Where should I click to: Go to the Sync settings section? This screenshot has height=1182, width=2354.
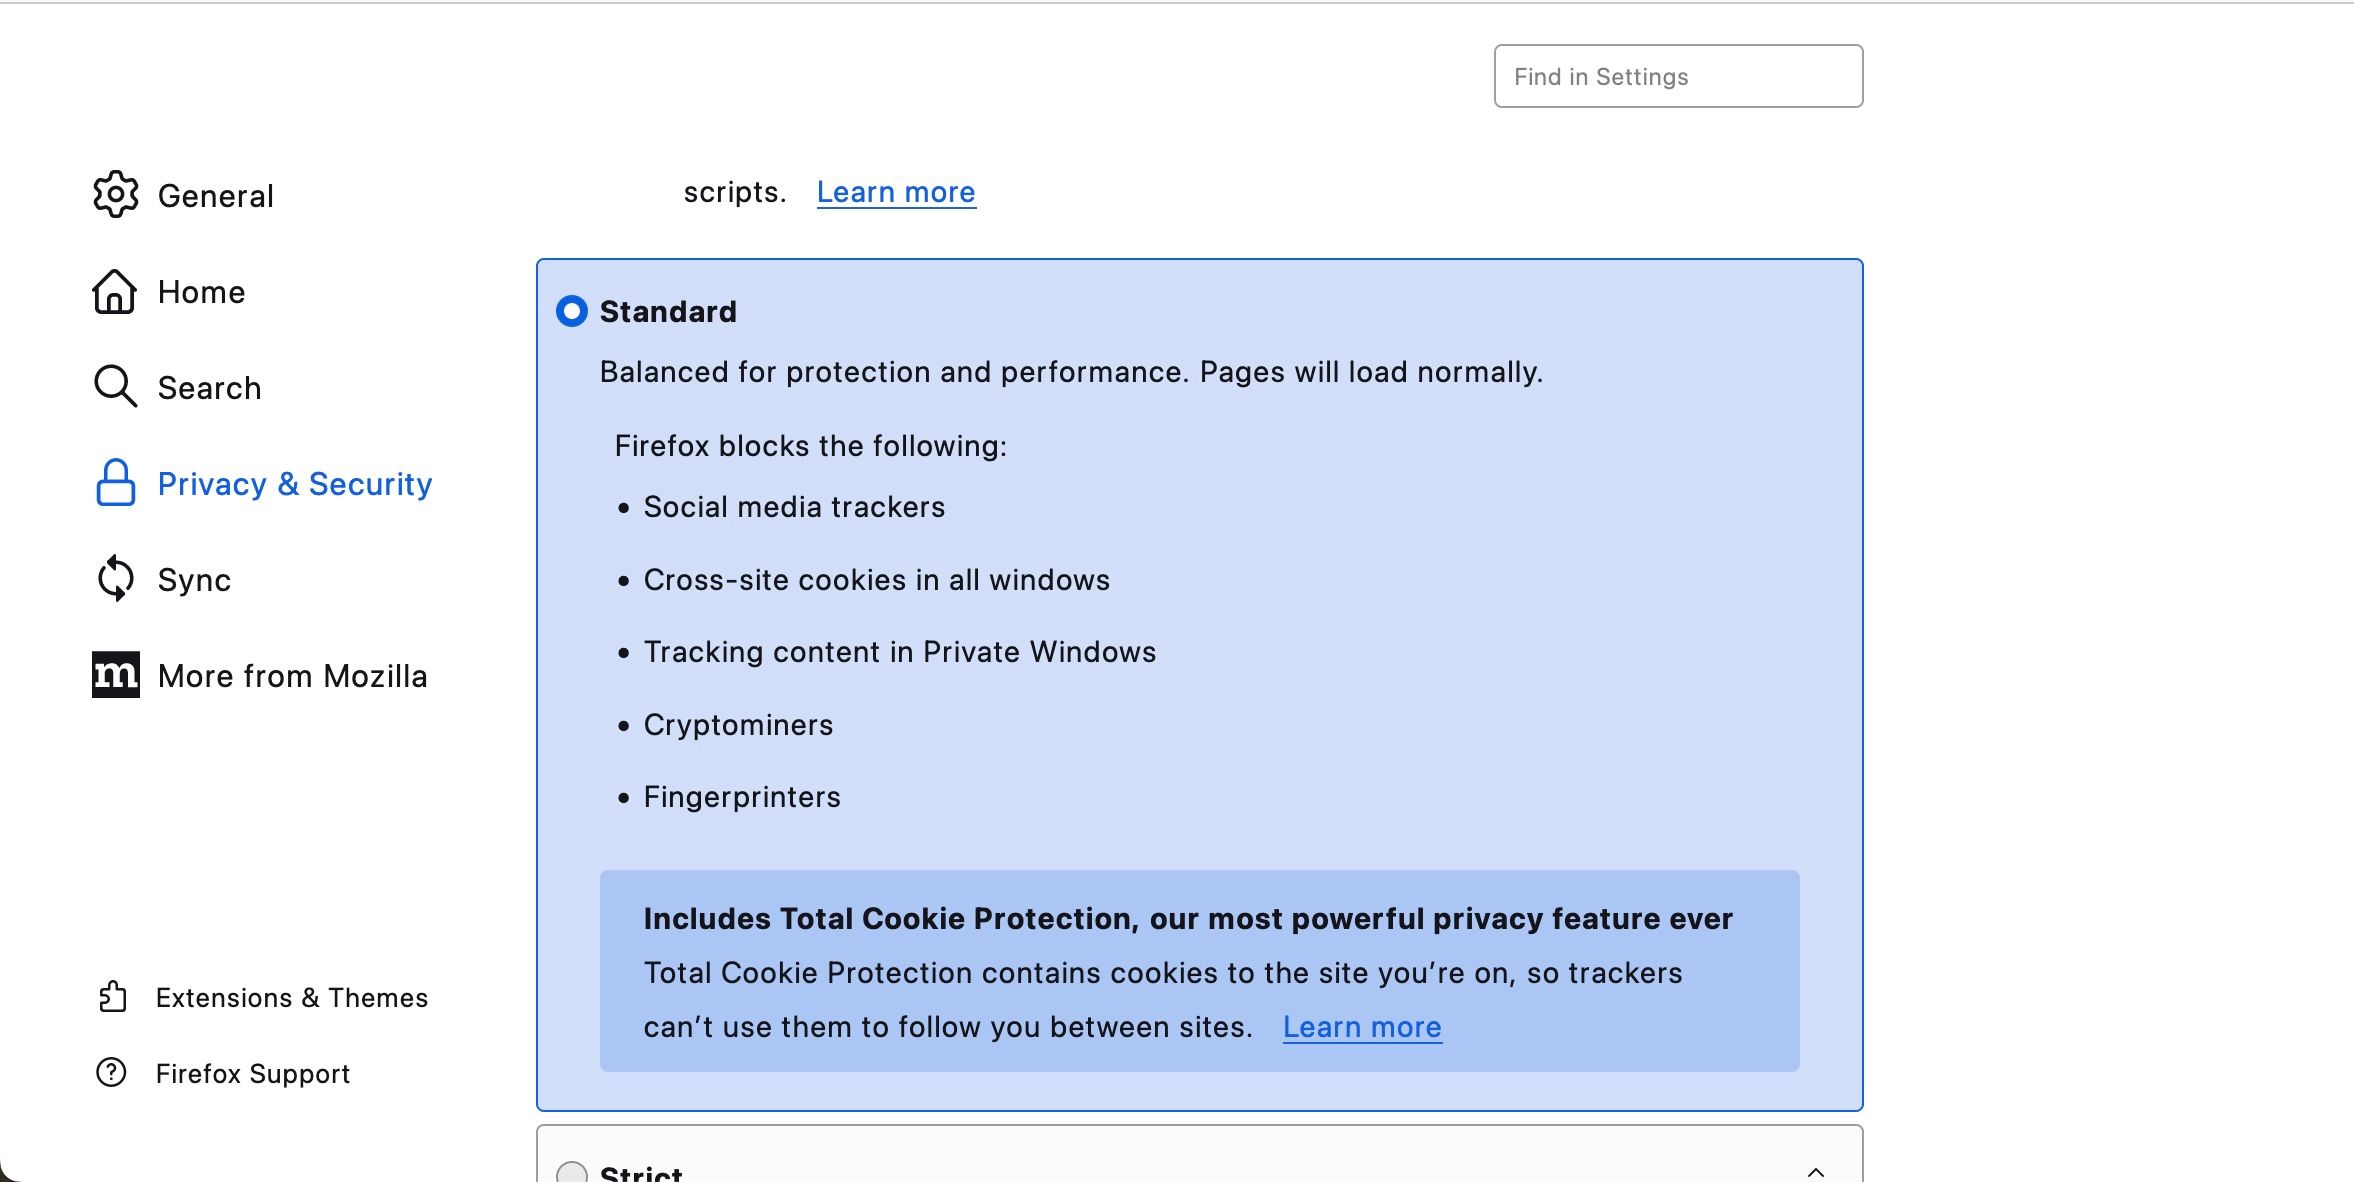pyautogui.click(x=193, y=579)
